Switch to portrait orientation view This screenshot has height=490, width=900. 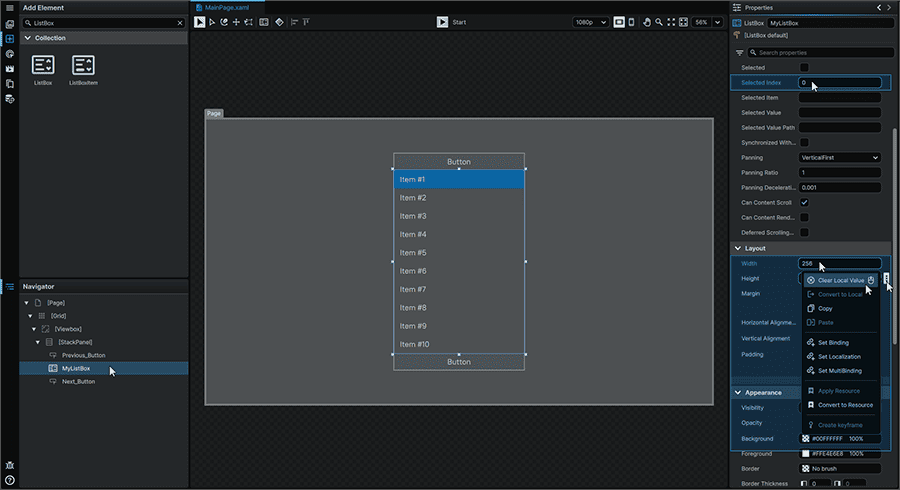click(x=631, y=22)
